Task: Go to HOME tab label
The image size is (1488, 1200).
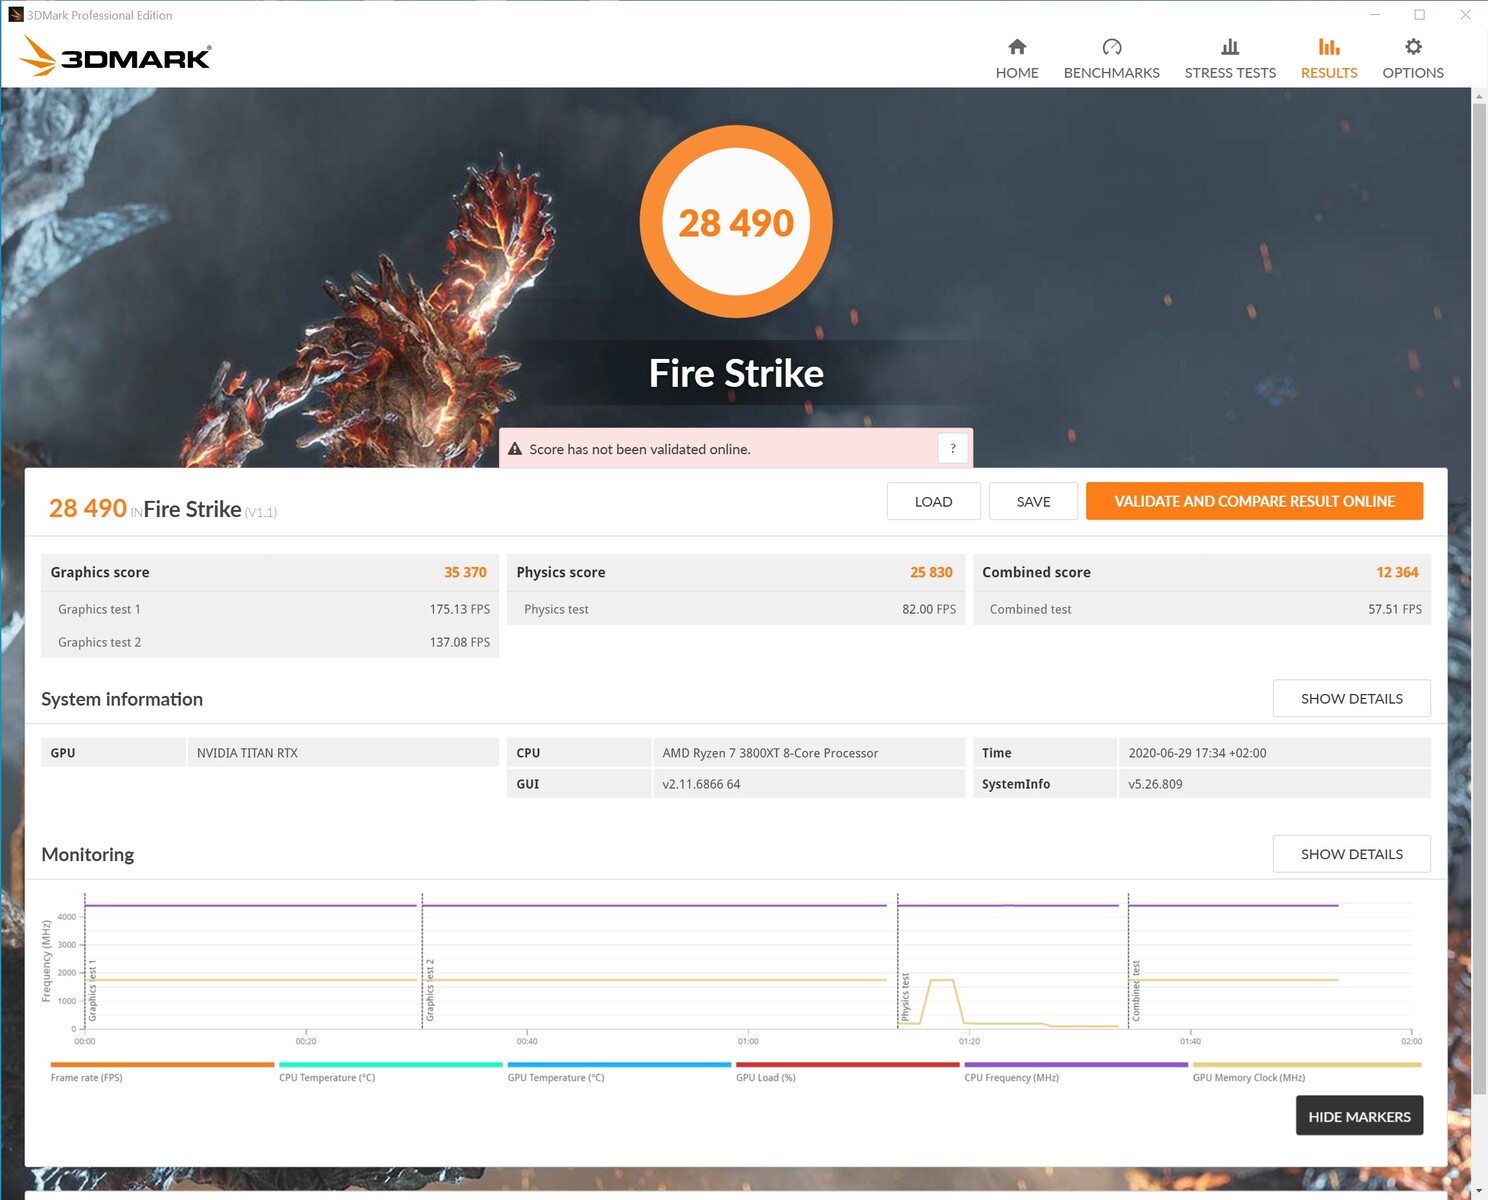Action: click(1017, 73)
